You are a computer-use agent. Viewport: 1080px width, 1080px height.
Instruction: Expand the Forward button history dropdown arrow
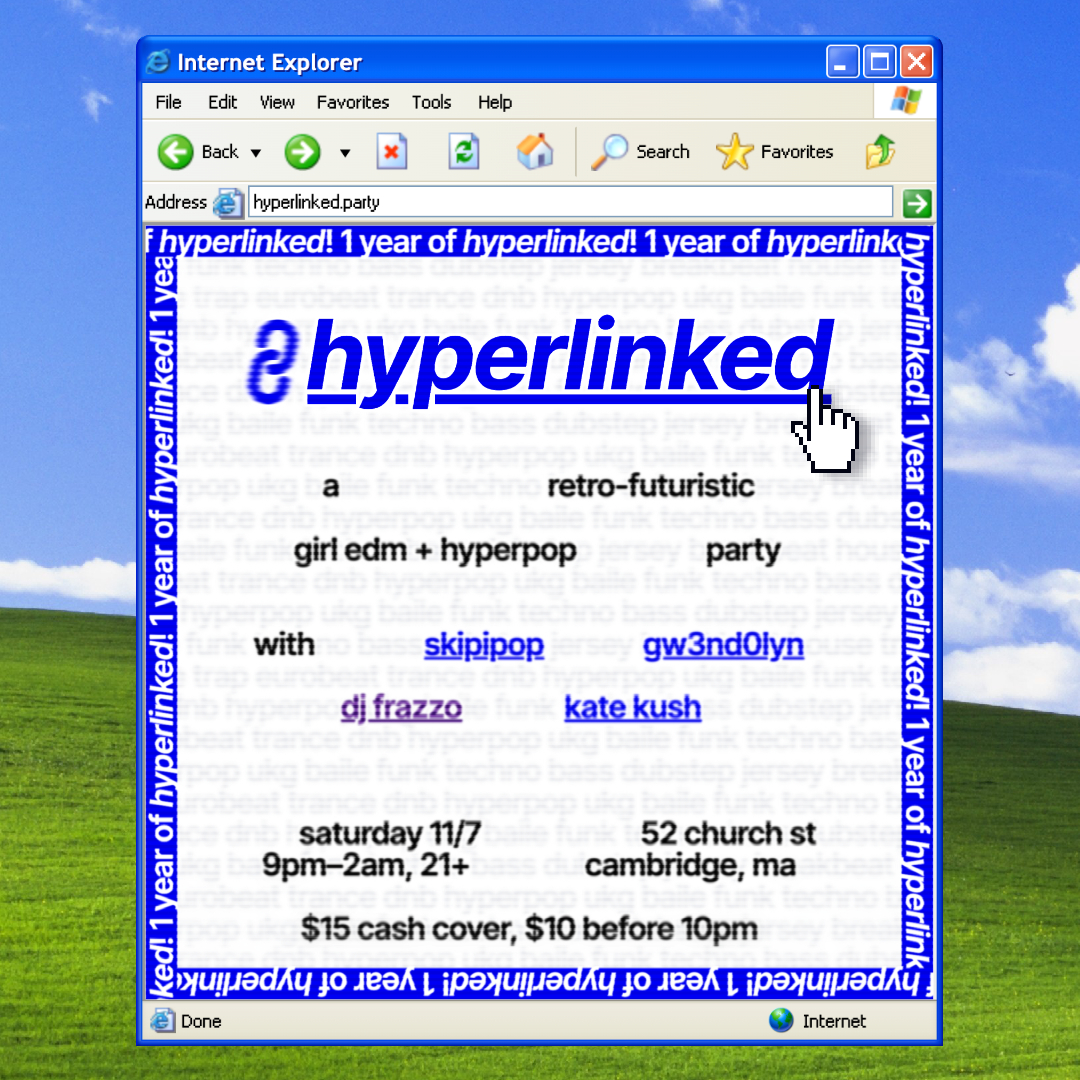pyautogui.click(x=345, y=153)
